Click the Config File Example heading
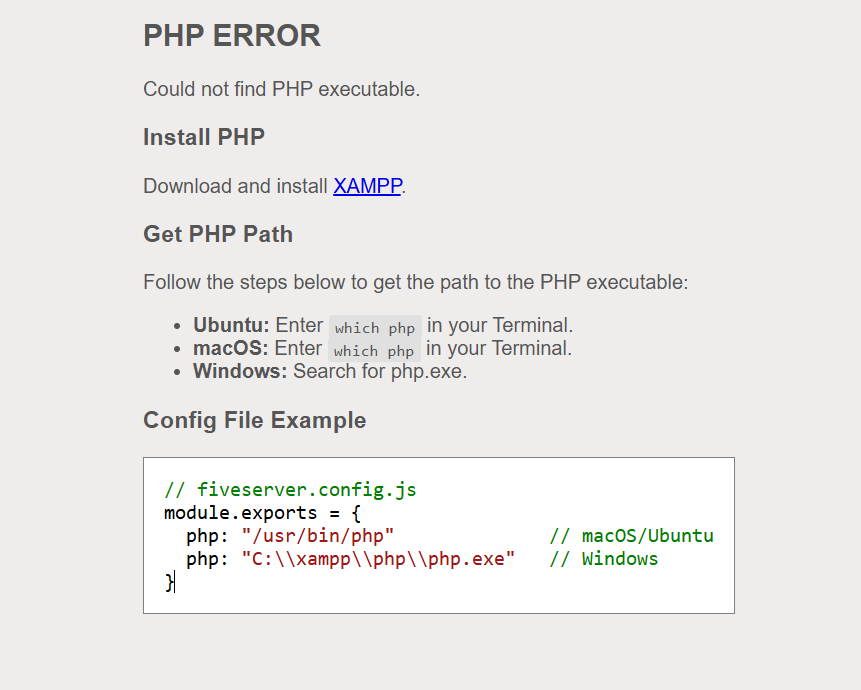The width and height of the screenshot is (861, 690). [255, 420]
